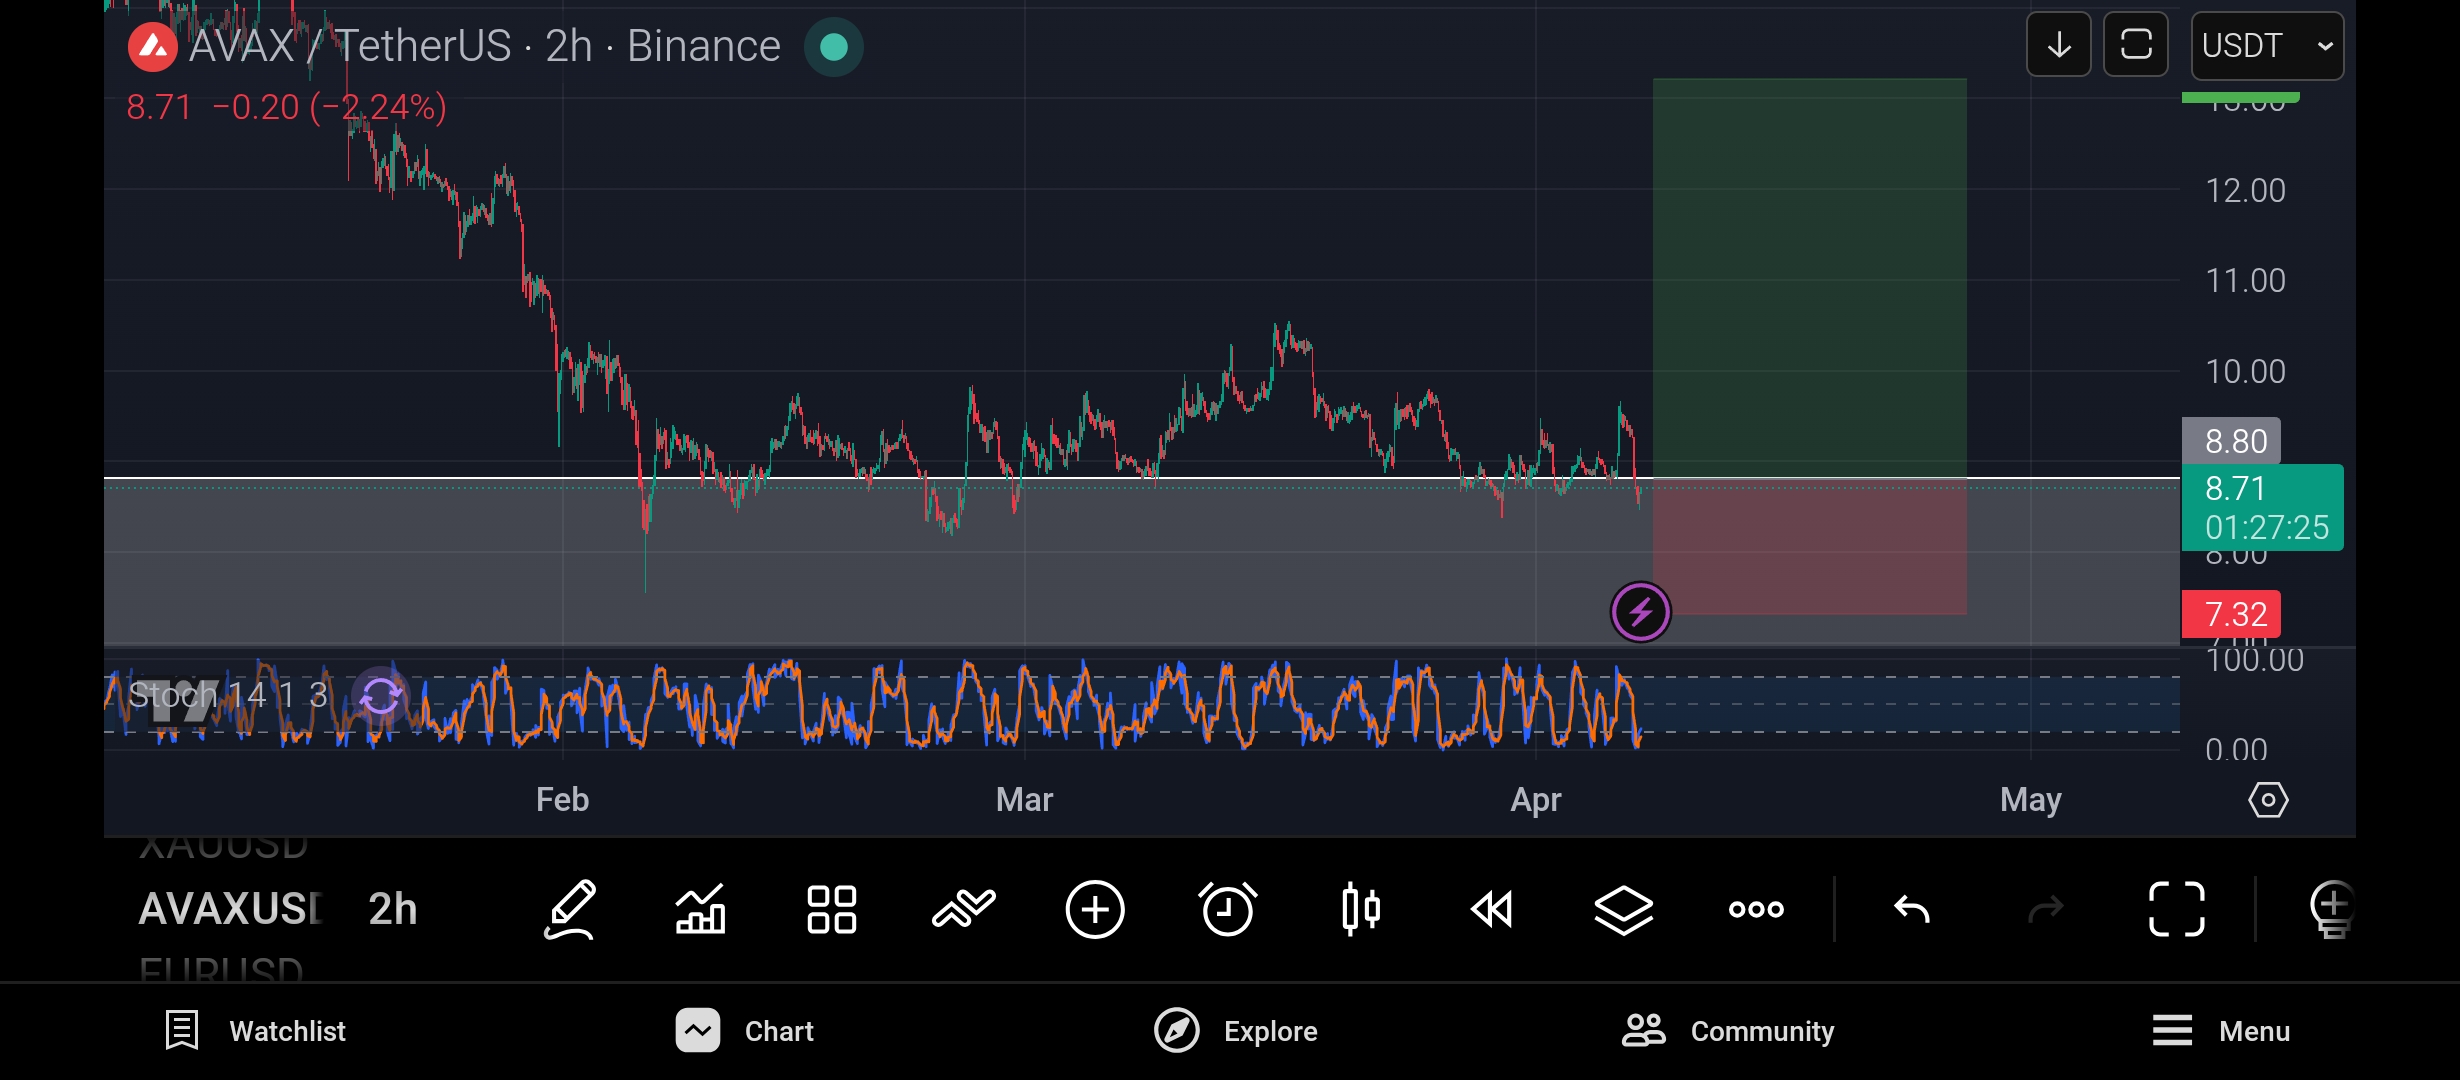Tap the red AVAX logo icon

tap(153, 47)
